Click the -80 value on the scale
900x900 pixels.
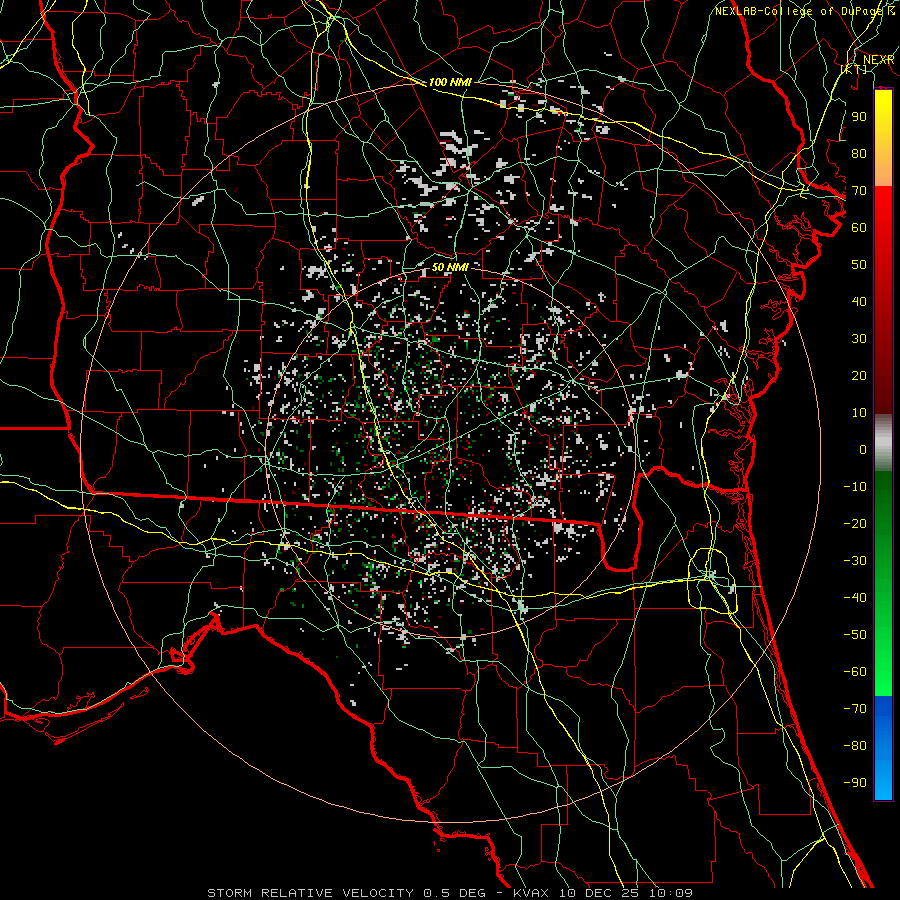[x=855, y=746]
